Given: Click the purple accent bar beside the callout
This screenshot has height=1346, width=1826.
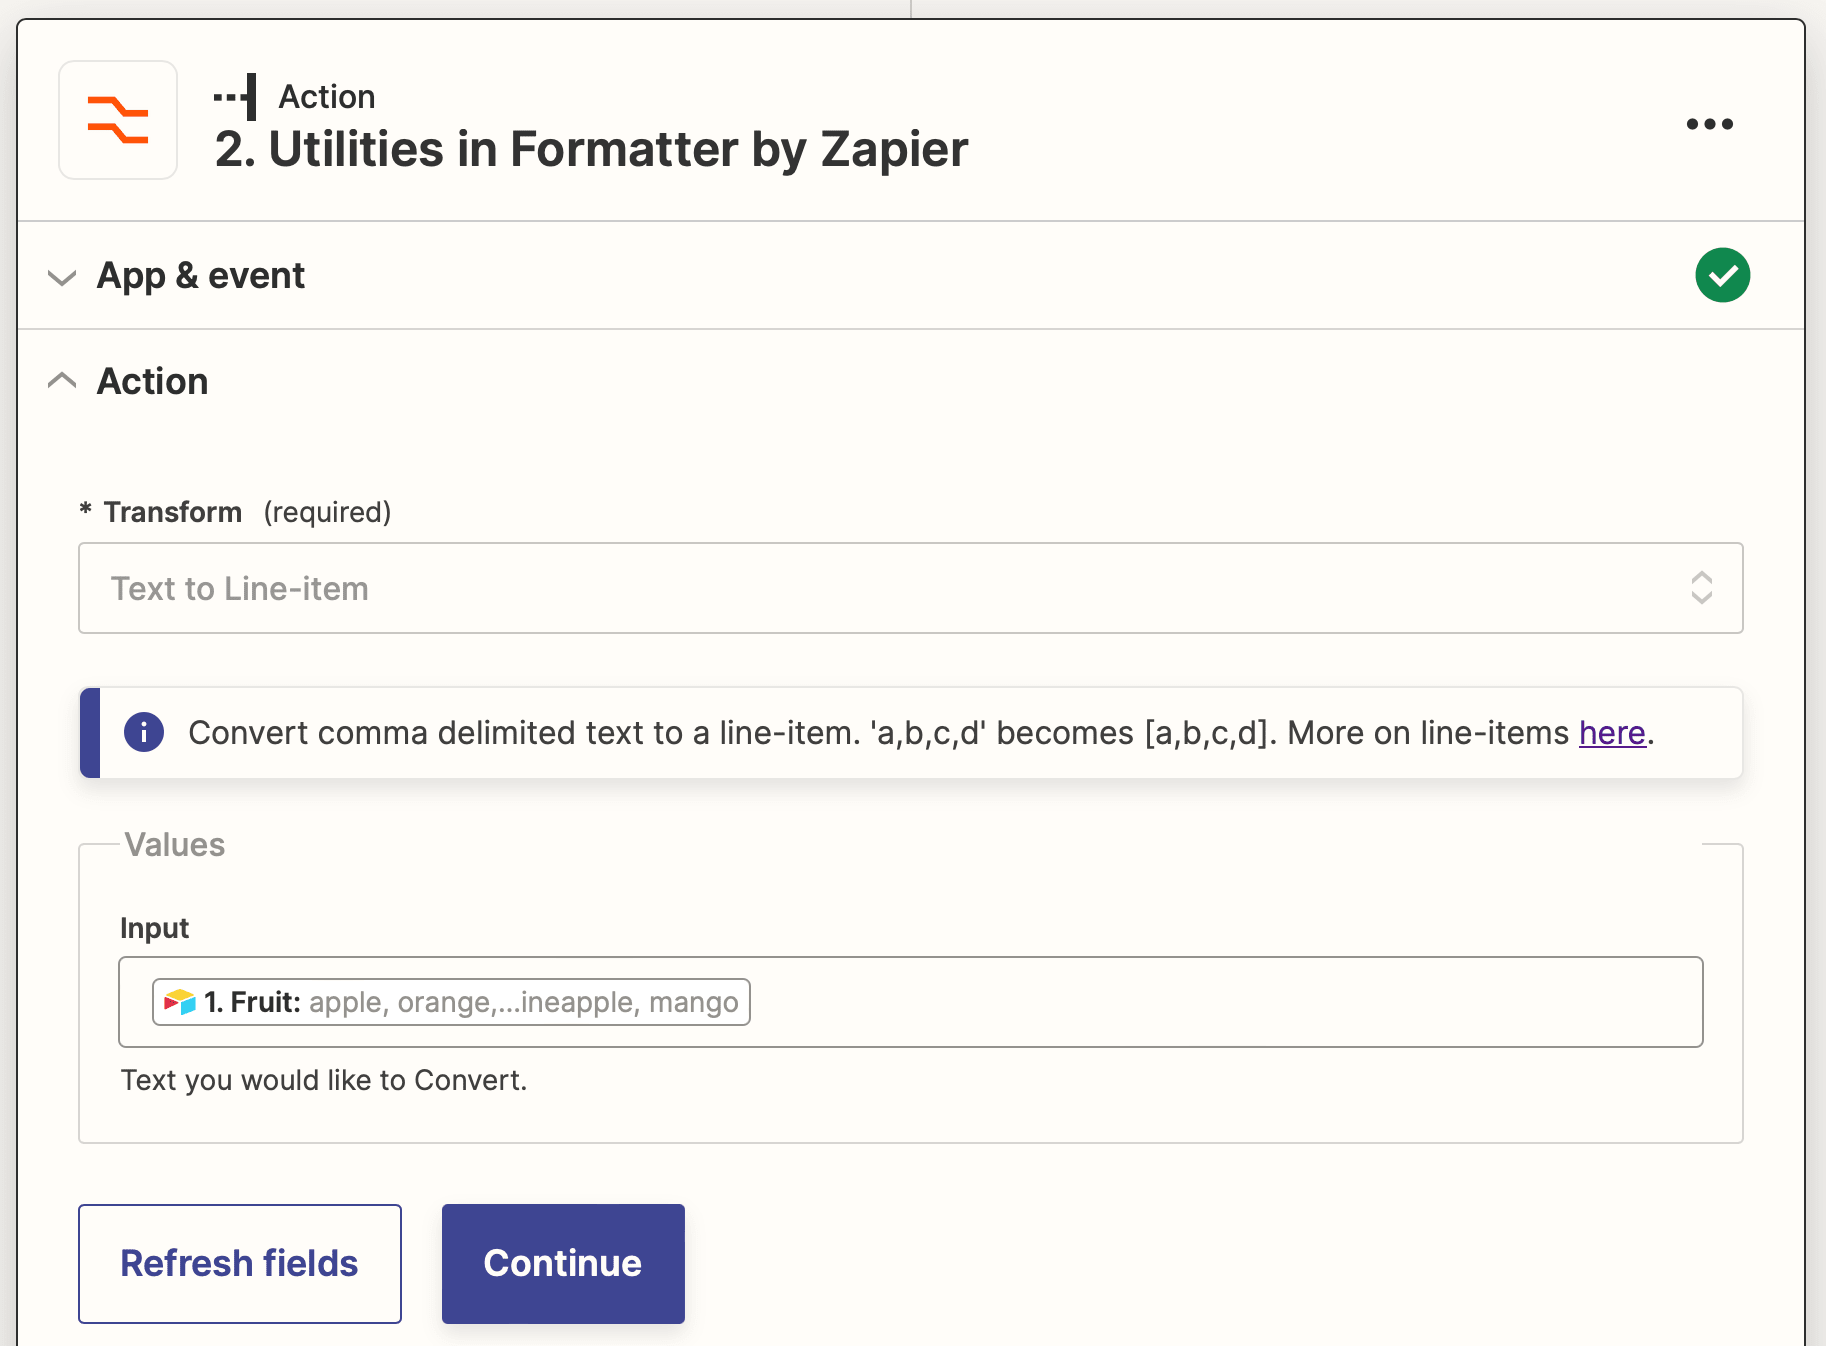Looking at the screenshot, I should click(87, 732).
